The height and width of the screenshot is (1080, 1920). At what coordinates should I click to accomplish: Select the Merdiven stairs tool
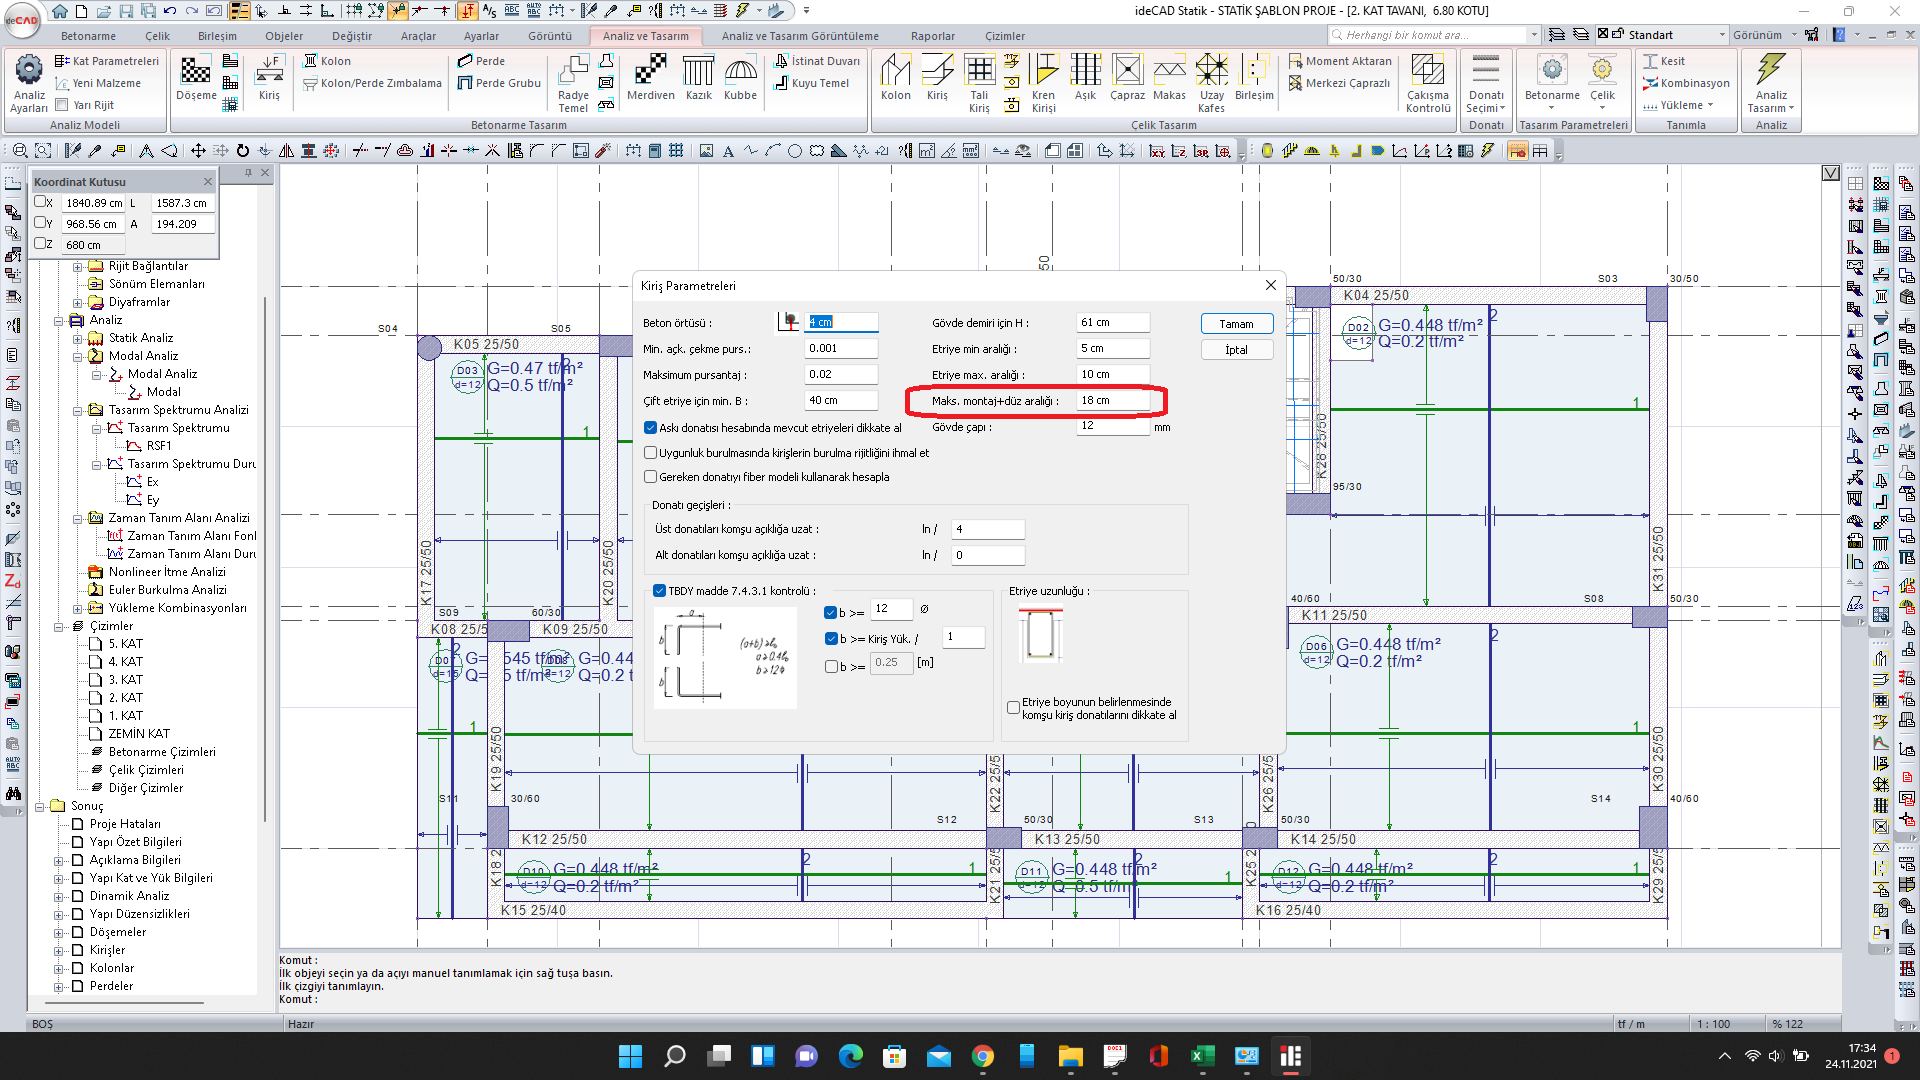(x=651, y=78)
